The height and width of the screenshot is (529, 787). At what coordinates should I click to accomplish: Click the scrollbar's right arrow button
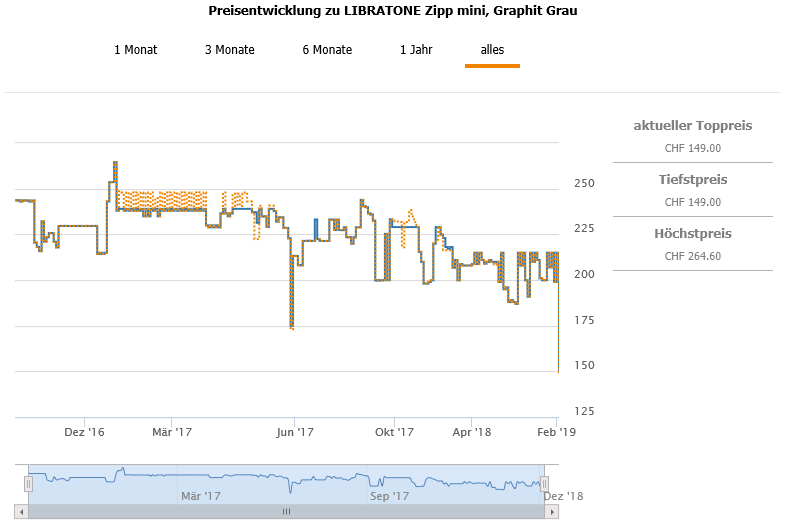coord(551,511)
